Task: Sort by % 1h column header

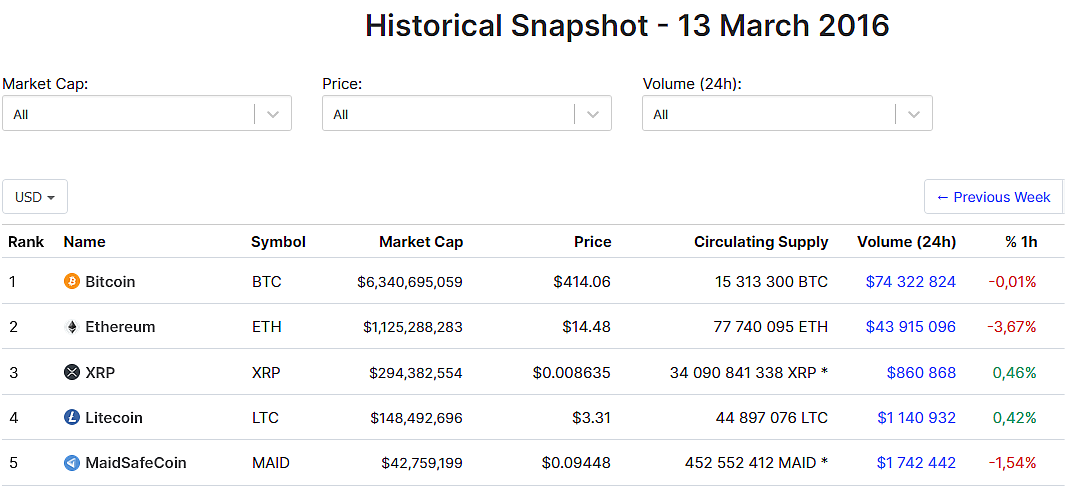Action: 1021,242
